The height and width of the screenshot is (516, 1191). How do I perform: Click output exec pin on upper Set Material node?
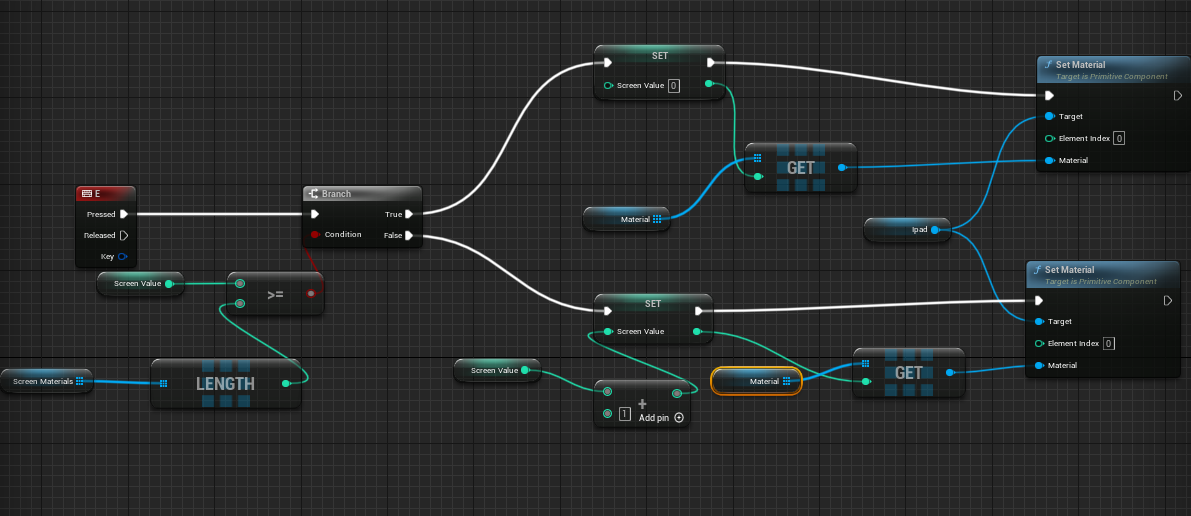coord(1178,96)
